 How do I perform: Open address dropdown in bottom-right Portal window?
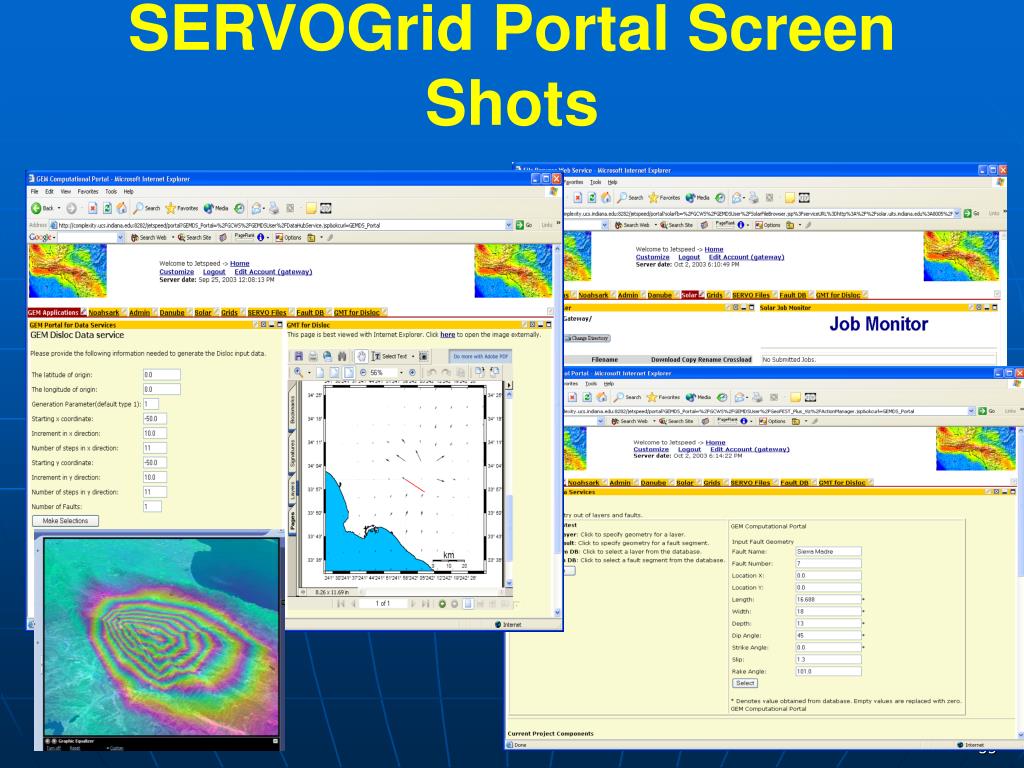(972, 411)
